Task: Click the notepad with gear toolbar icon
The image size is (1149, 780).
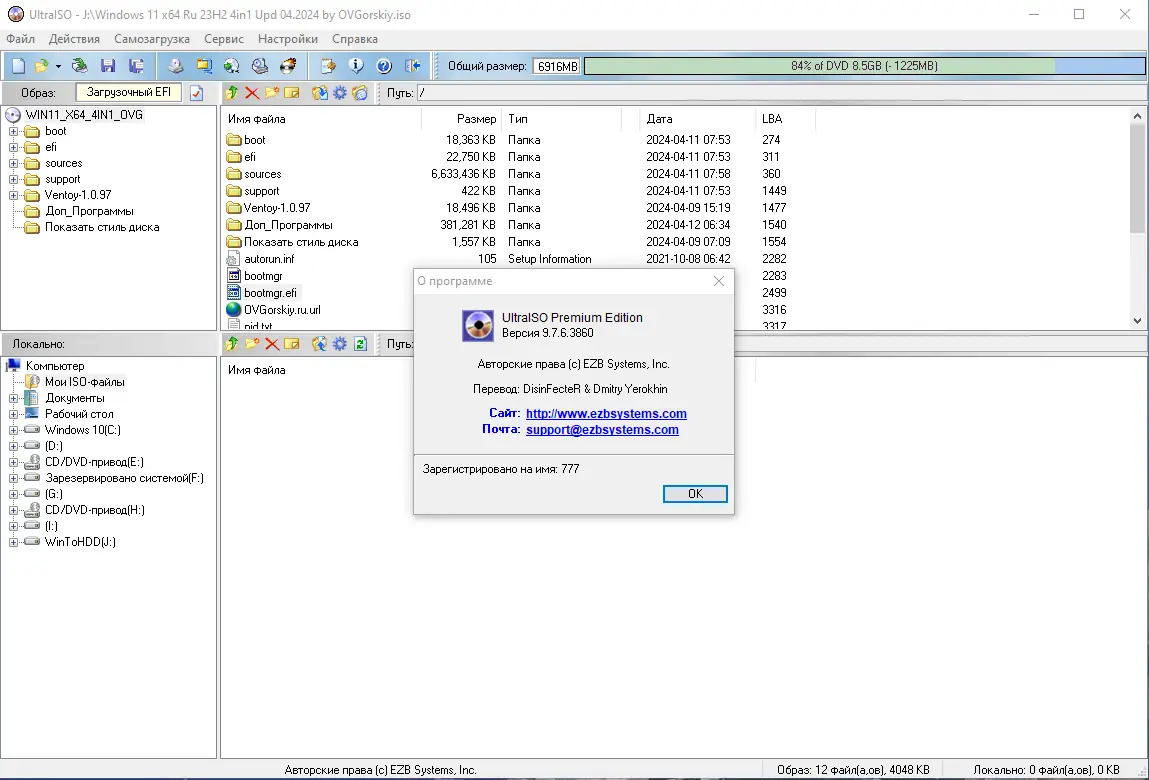Action: pos(328,66)
